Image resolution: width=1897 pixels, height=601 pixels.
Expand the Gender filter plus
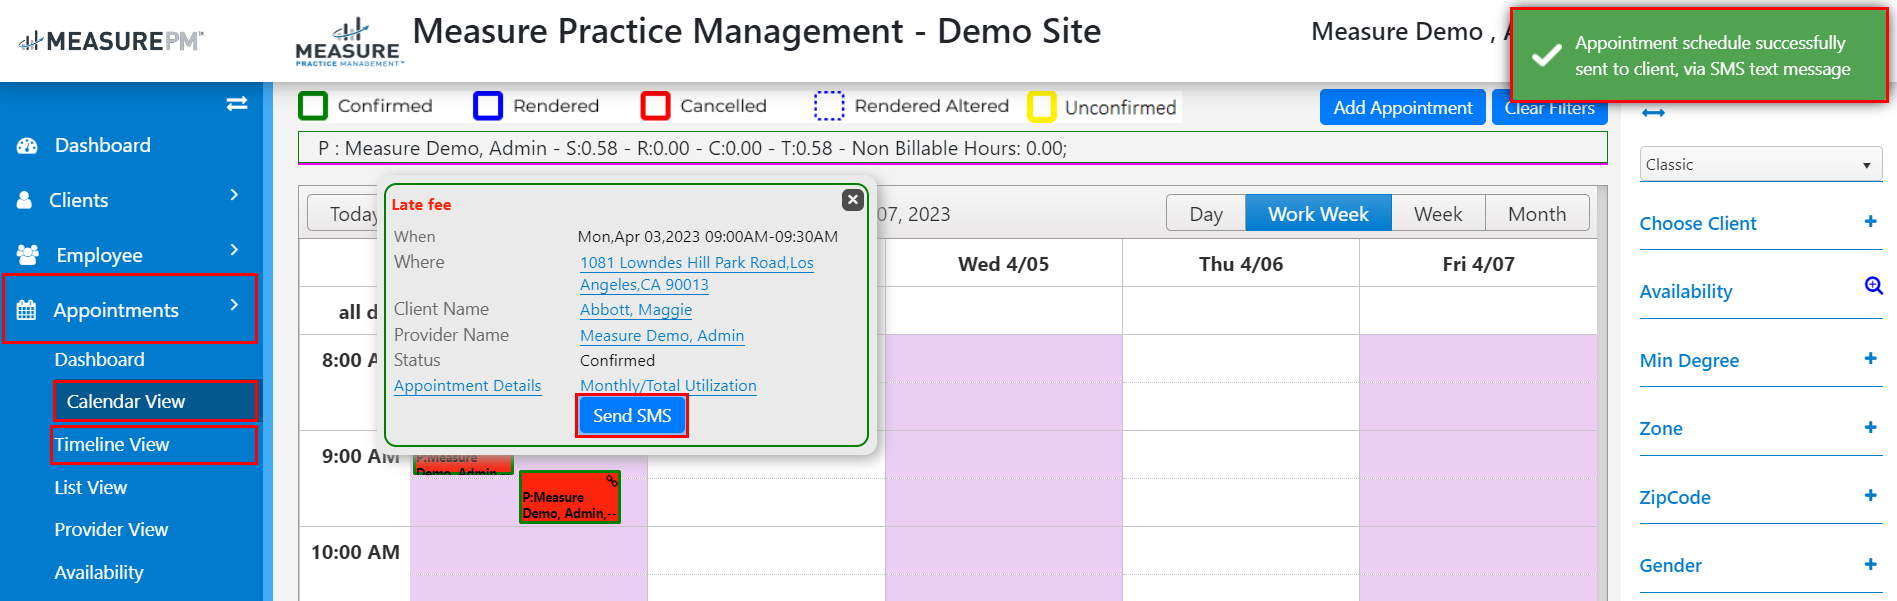[x=1870, y=564]
